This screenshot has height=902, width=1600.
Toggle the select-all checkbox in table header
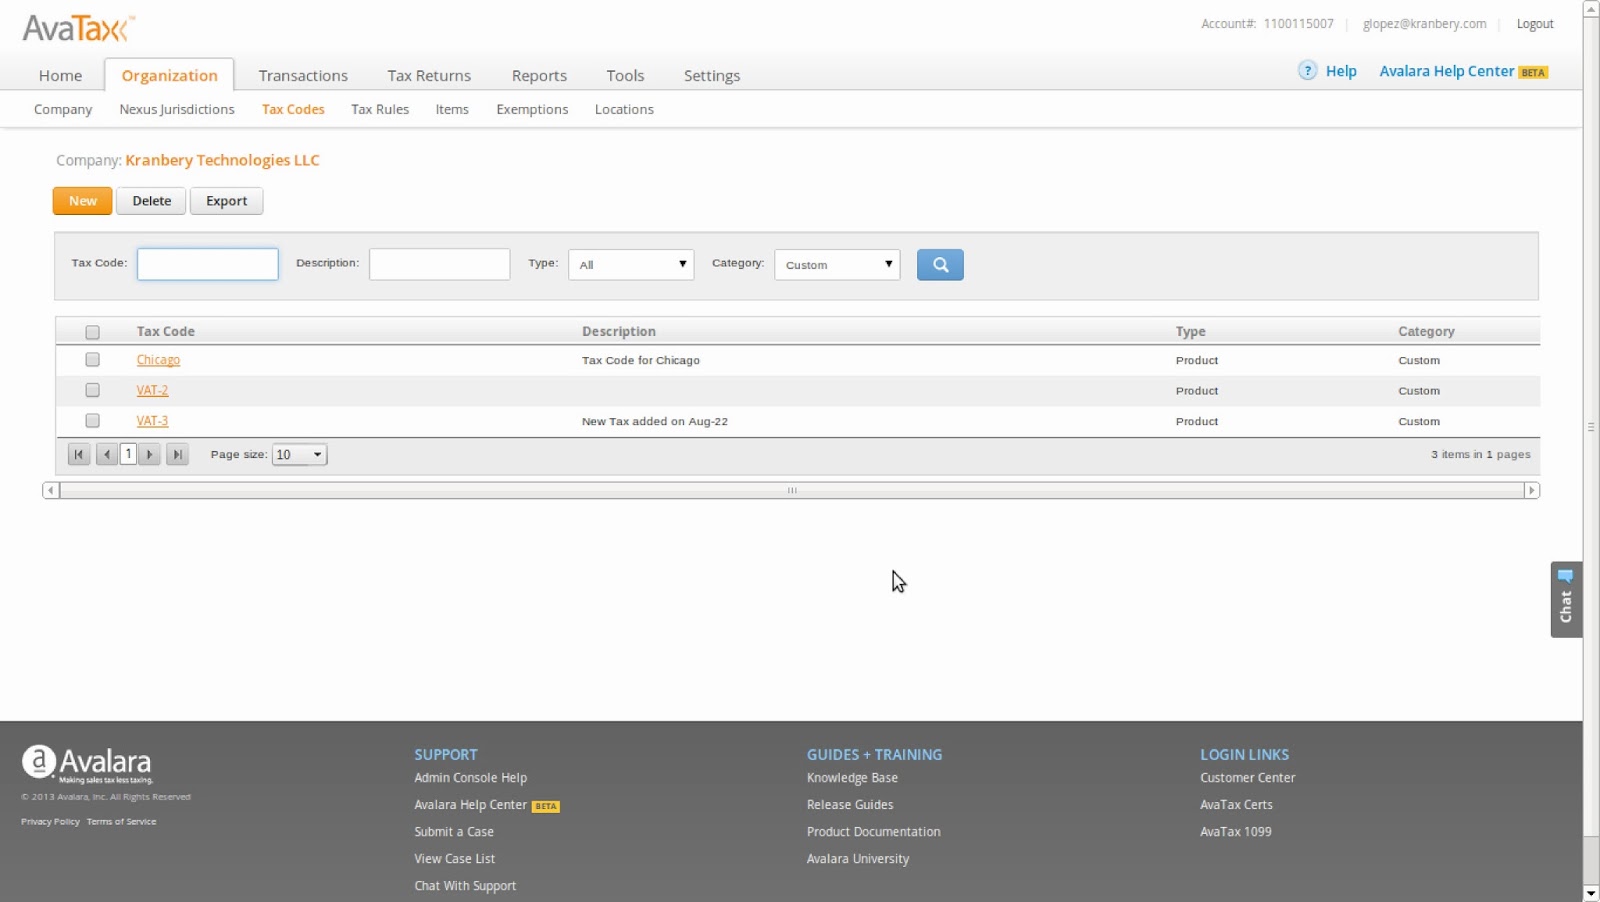[x=93, y=332]
